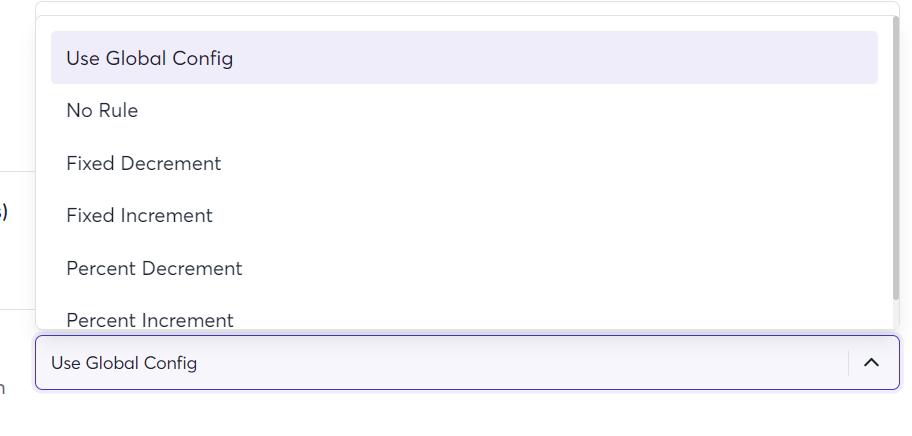This screenshot has width=912, height=436.
Task: Select the highlighted Use Global Config option
Action: pyautogui.click(x=464, y=58)
